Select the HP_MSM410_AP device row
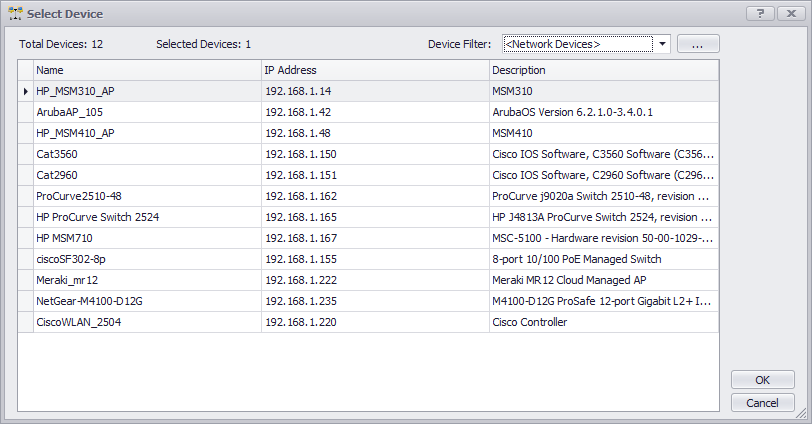Screen dimensions: 812x424 (x=368, y=133)
